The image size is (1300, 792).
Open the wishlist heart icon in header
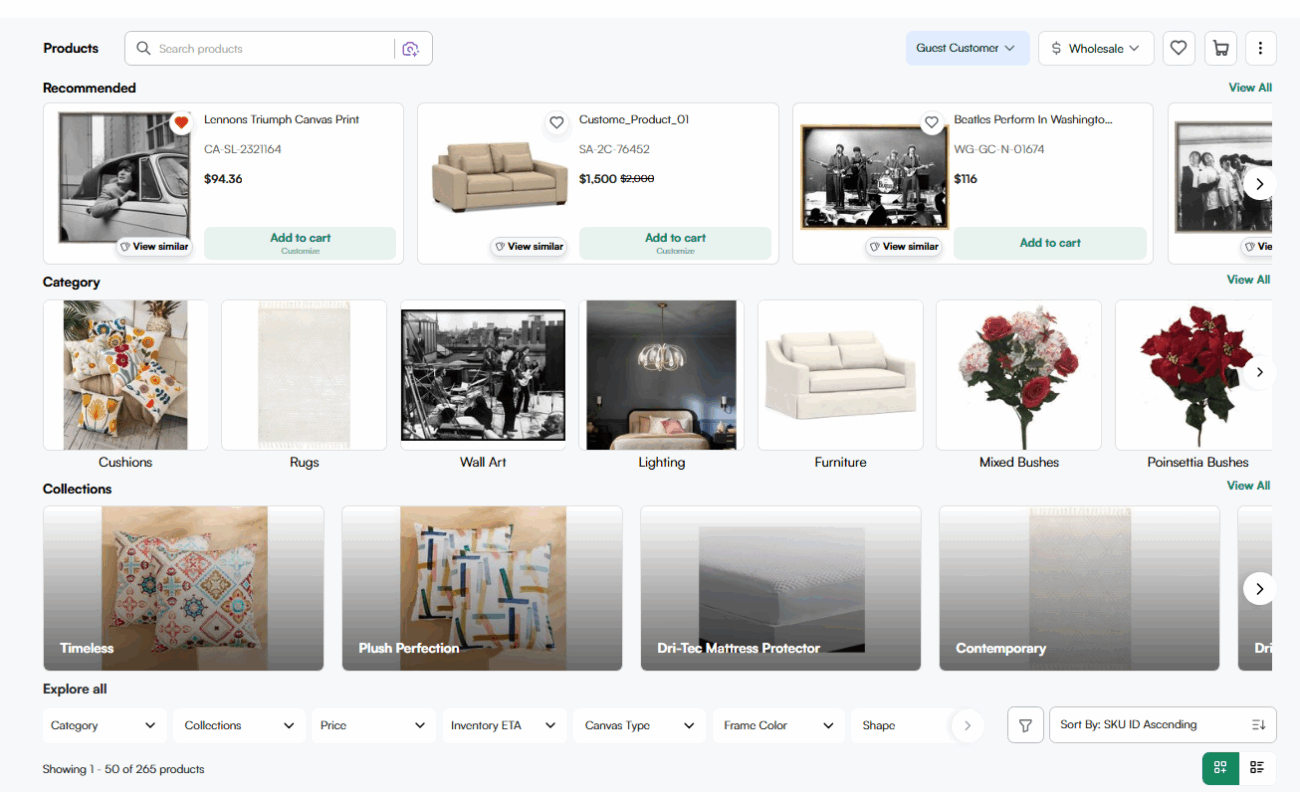pyautogui.click(x=1179, y=48)
